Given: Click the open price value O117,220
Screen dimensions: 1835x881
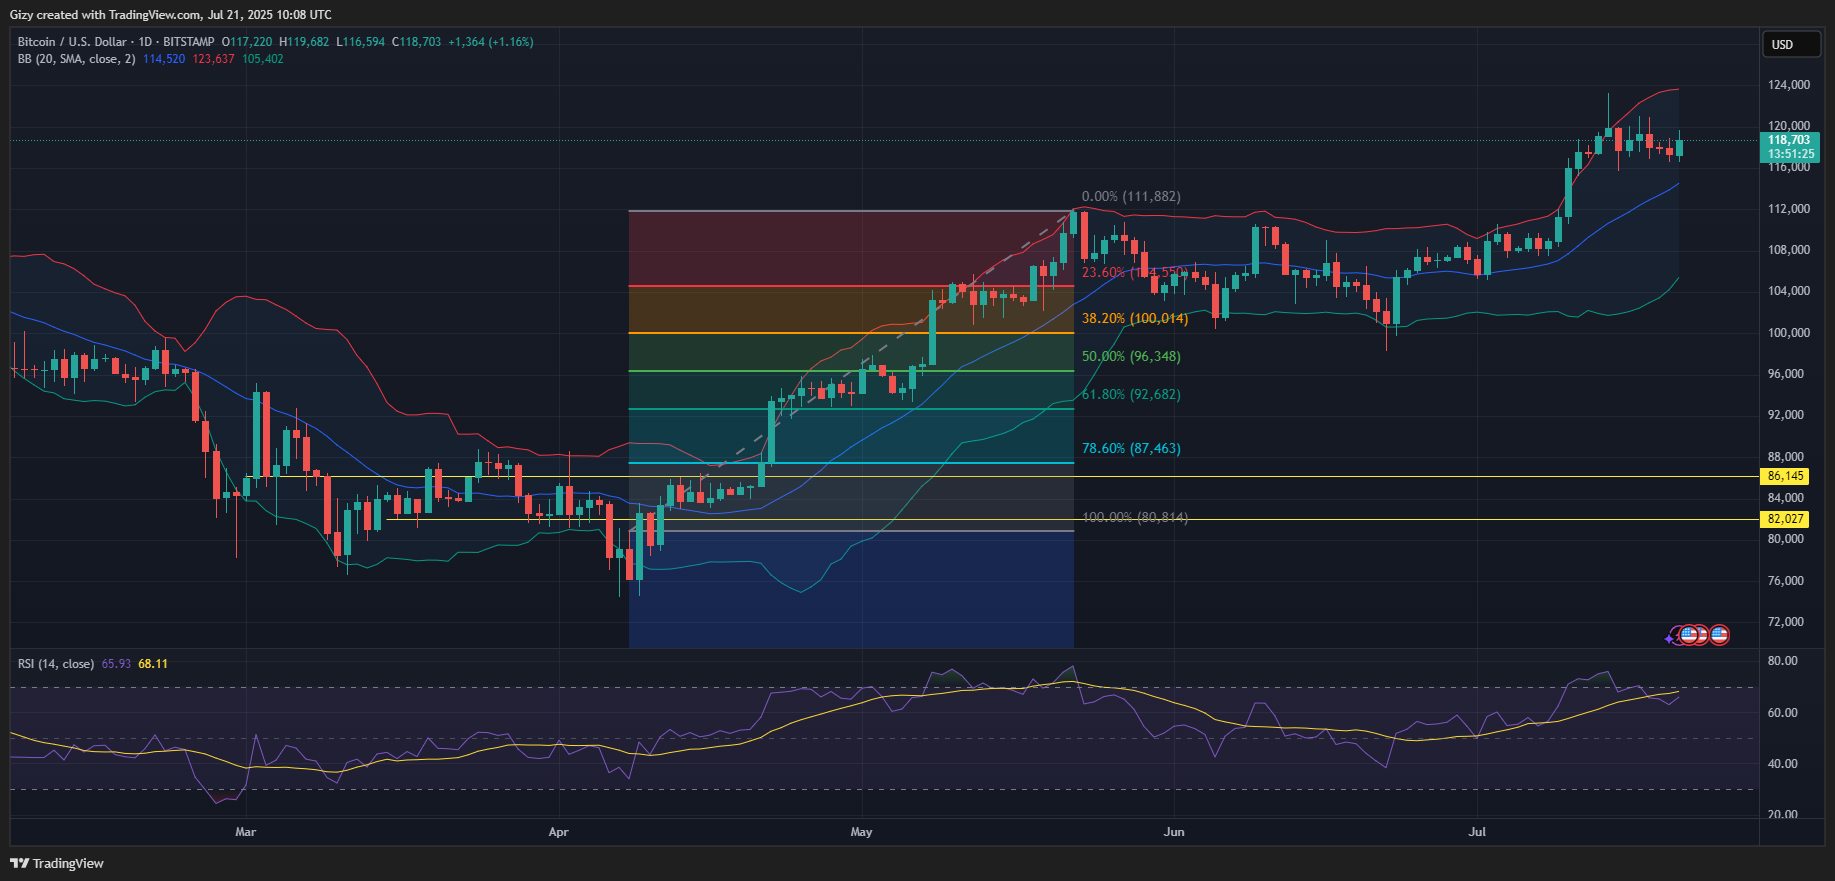Looking at the screenshot, I should (x=247, y=42).
